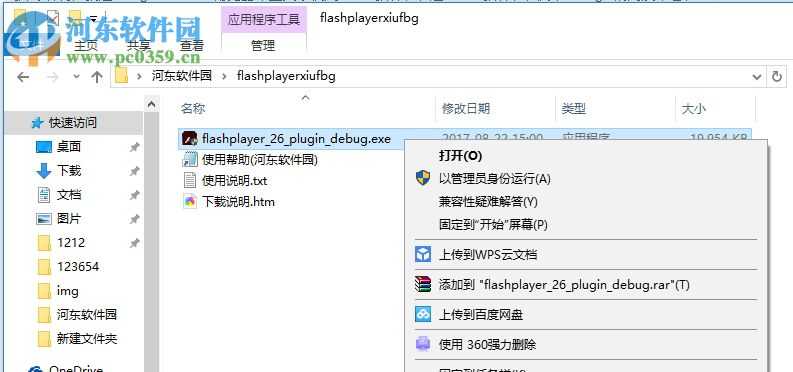The width and height of the screenshot is (793, 372).
Task: Sort files by 修改日期 column
Action: click(x=466, y=108)
